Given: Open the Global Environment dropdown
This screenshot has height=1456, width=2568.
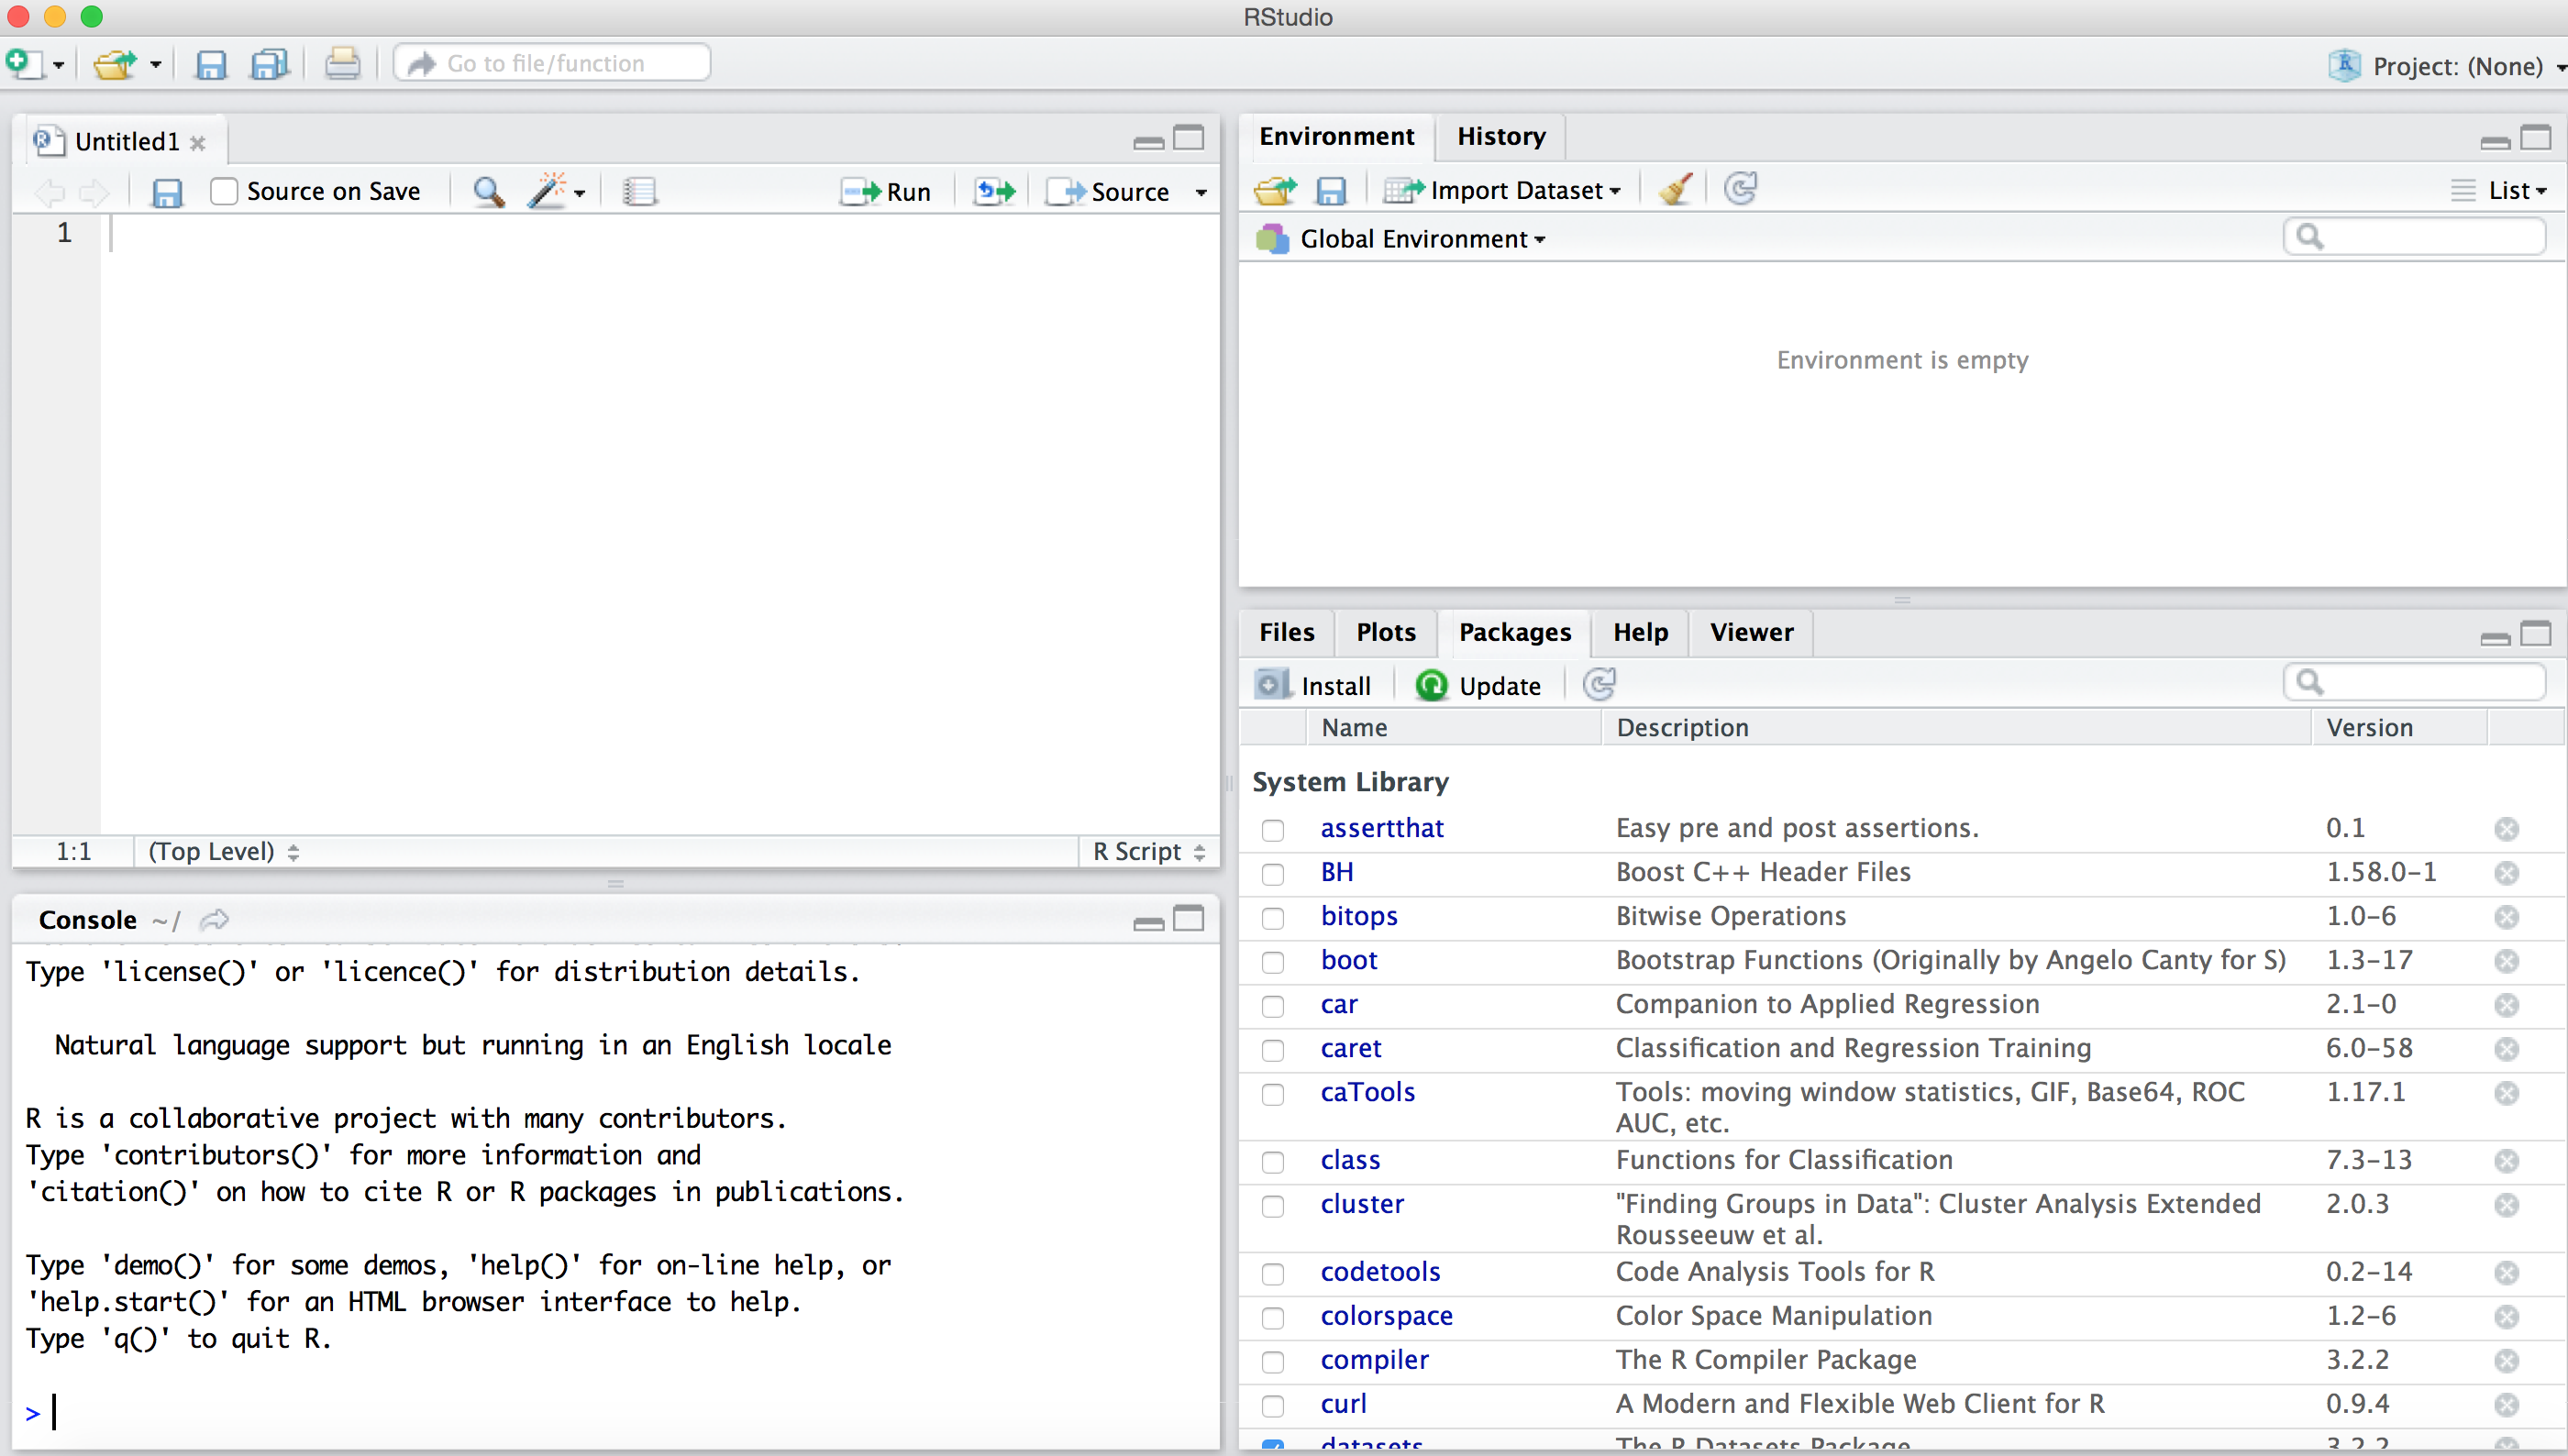Looking at the screenshot, I should (1401, 239).
